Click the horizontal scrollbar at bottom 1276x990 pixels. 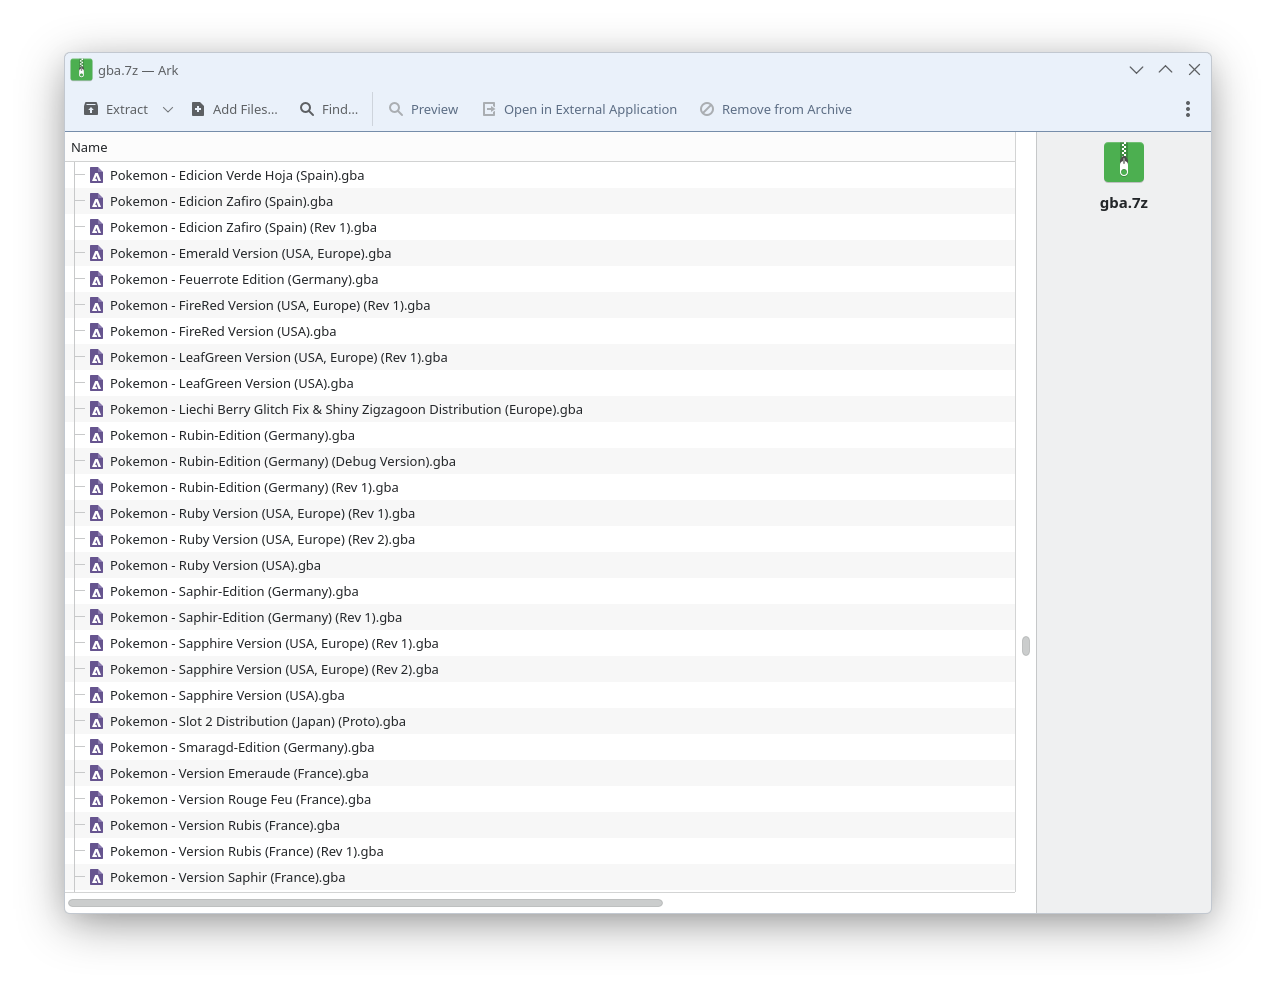click(365, 903)
